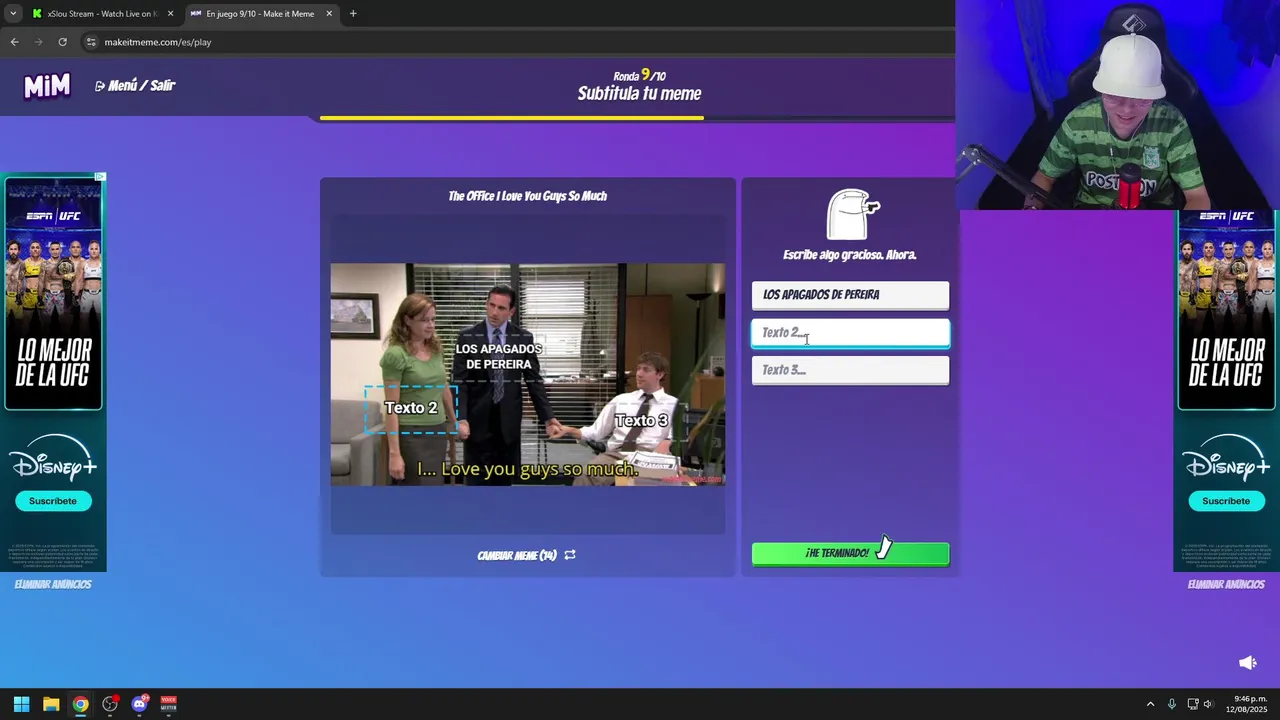Image resolution: width=1280 pixels, height=720 pixels.
Task: Close the xSlou Stream tab
Action: tap(170, 14)
